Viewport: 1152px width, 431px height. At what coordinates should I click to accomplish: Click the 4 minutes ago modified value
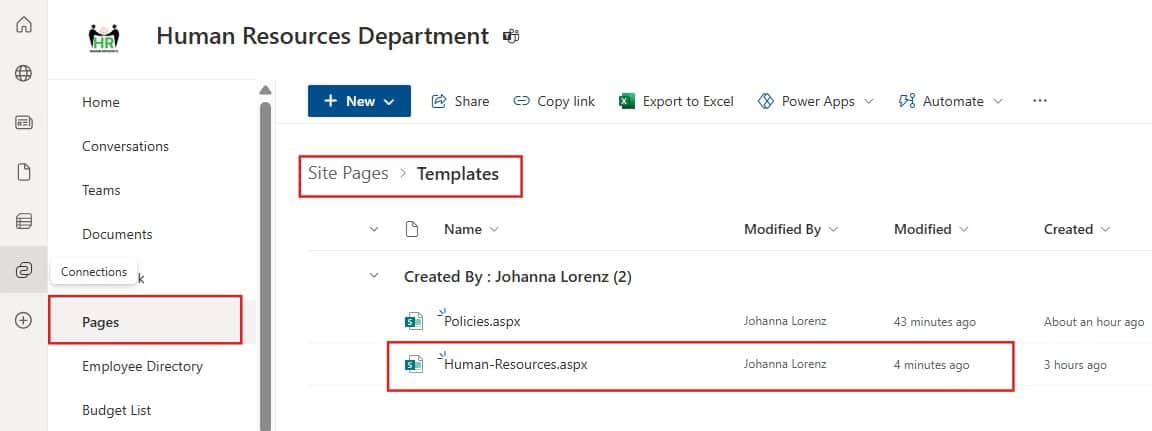click(931, 365)
